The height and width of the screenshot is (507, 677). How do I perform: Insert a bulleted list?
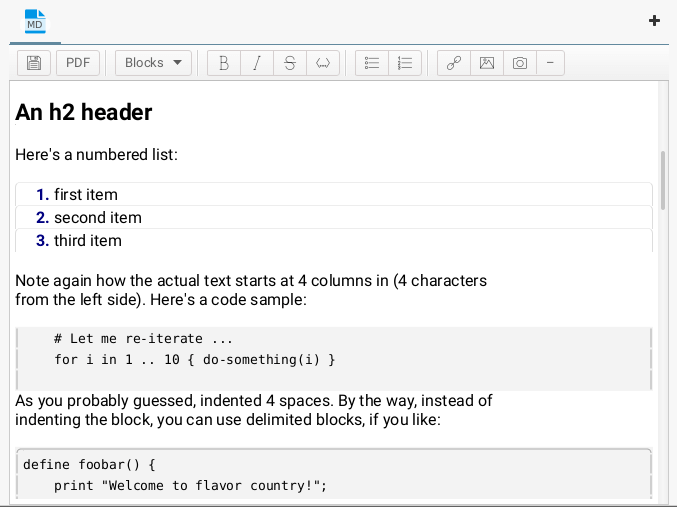click(x=372, y=63)
